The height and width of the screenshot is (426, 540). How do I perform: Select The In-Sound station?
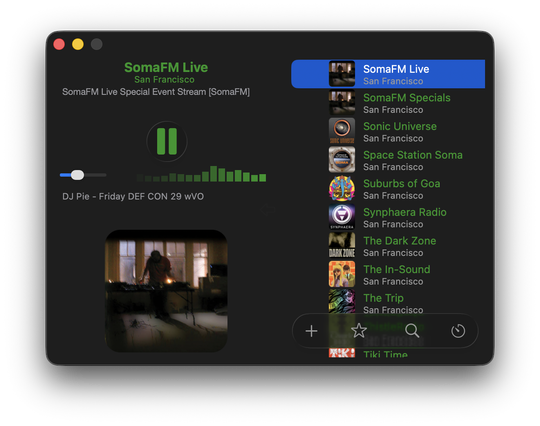click(x=388, y=274)
